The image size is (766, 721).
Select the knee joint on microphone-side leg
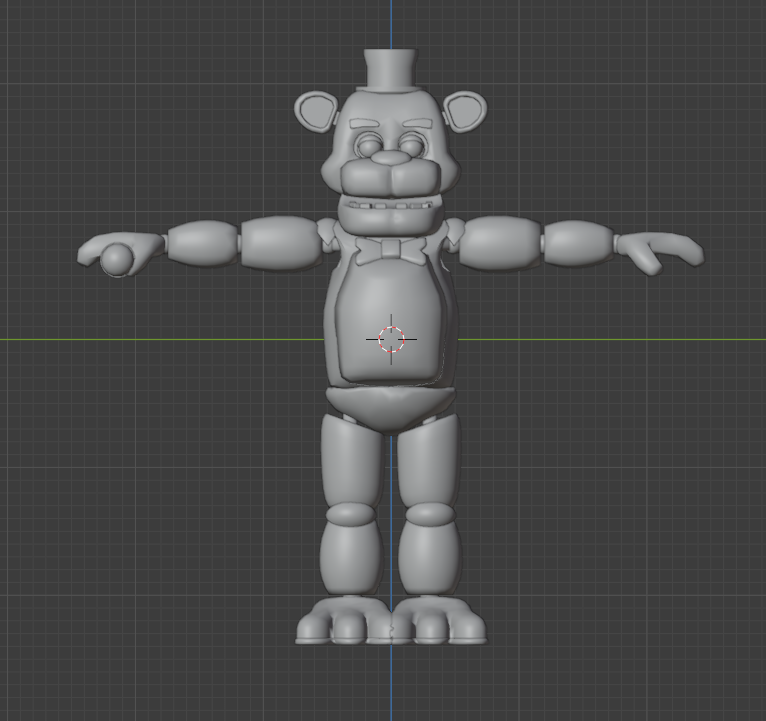click(351, 515)
